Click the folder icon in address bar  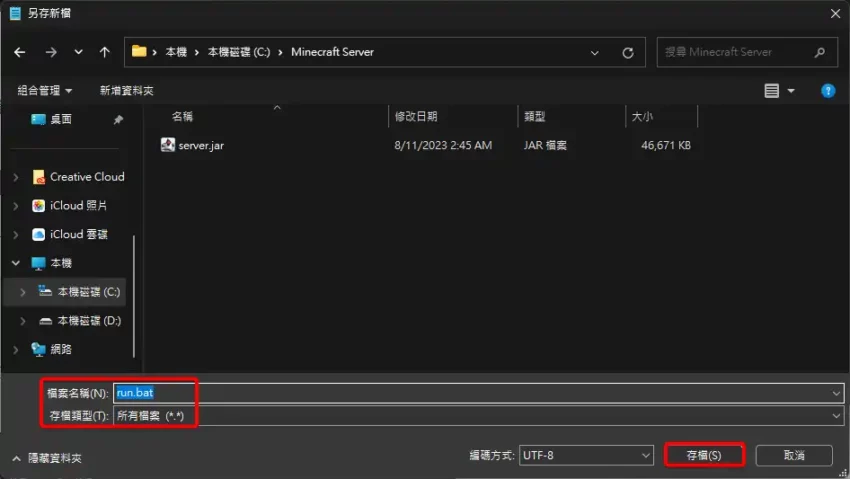[x=139, y=51]
